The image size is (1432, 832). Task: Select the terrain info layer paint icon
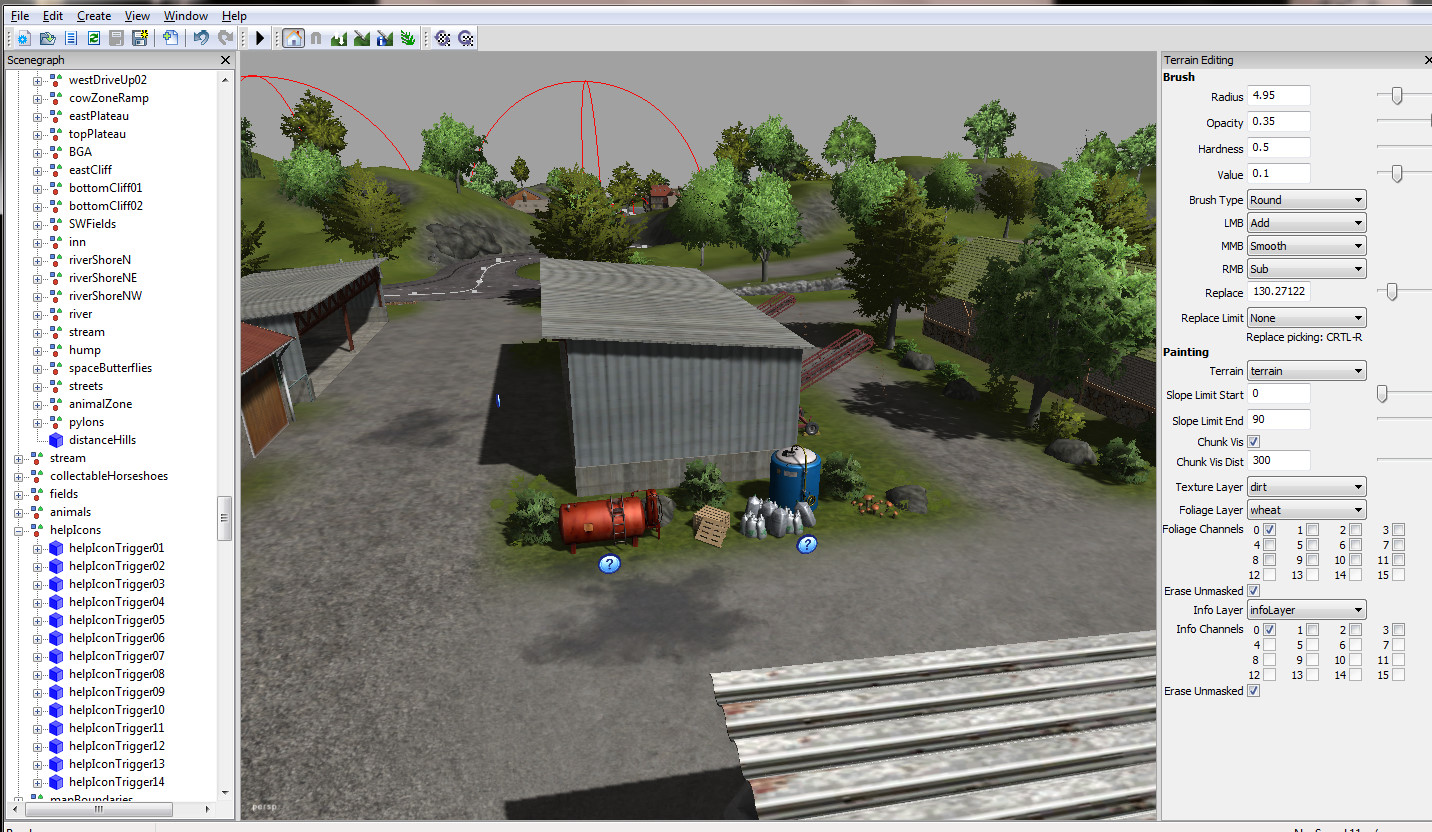385,38
